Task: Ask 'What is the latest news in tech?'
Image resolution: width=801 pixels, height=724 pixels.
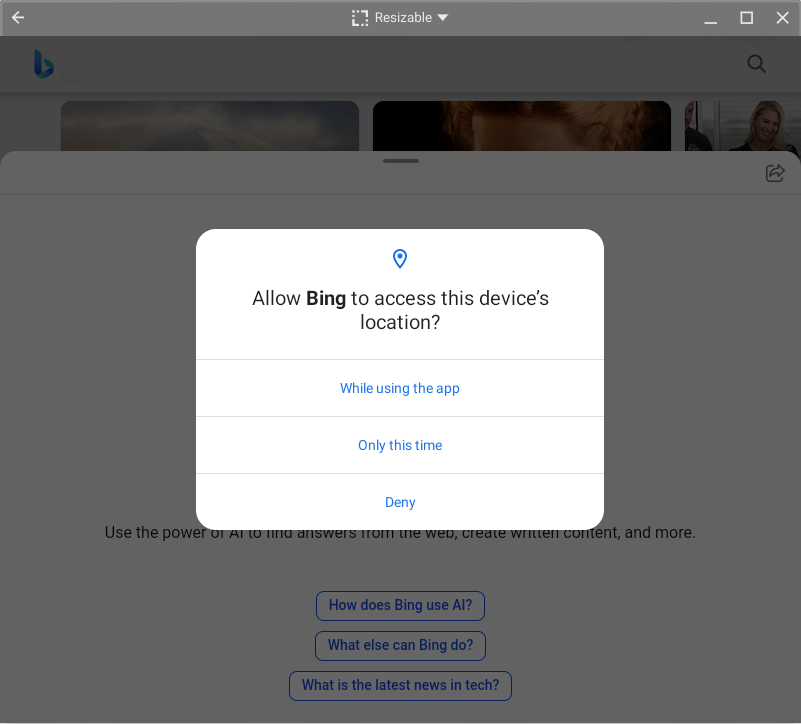Action: (400, 686)
